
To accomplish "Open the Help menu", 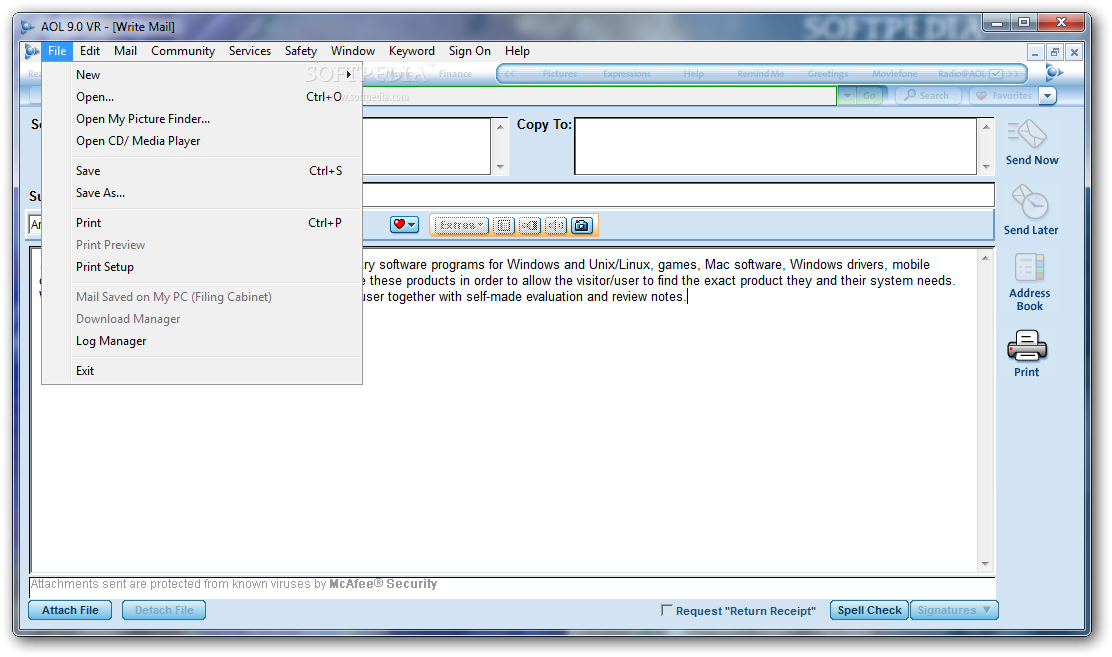I will point(517,51).
